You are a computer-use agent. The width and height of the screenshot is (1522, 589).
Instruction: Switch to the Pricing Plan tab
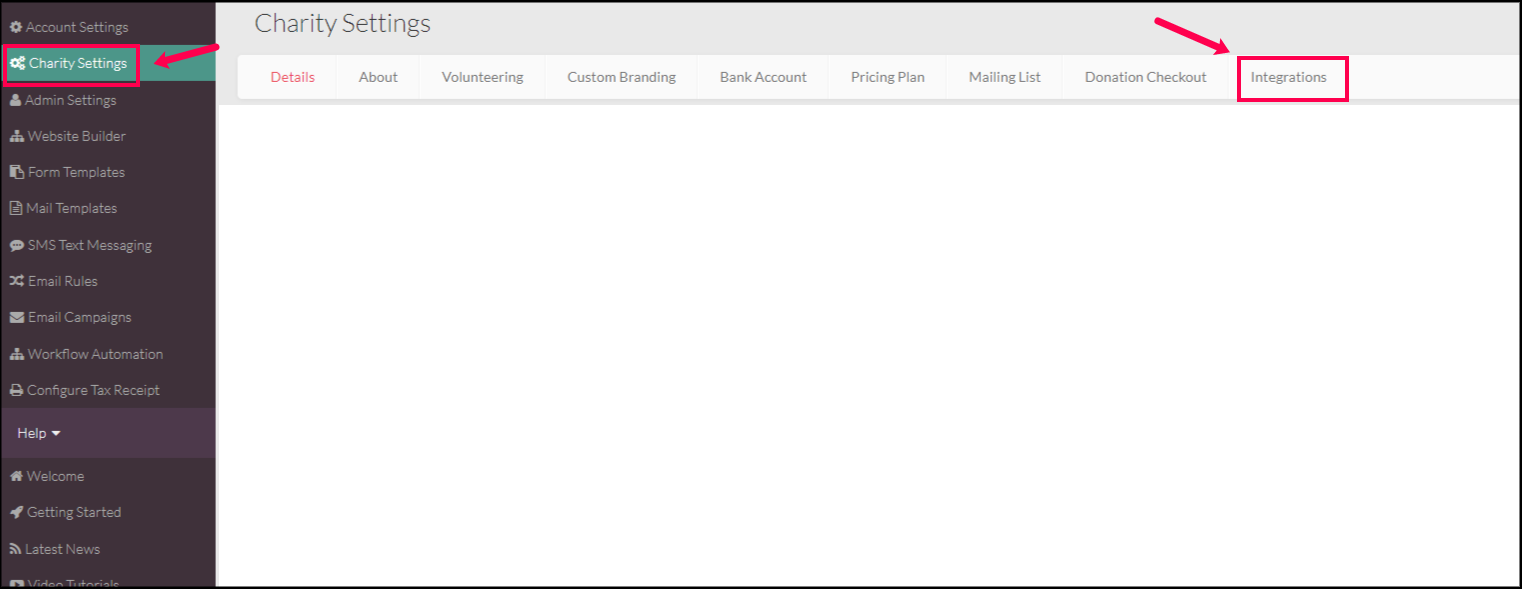coord(888,77)
